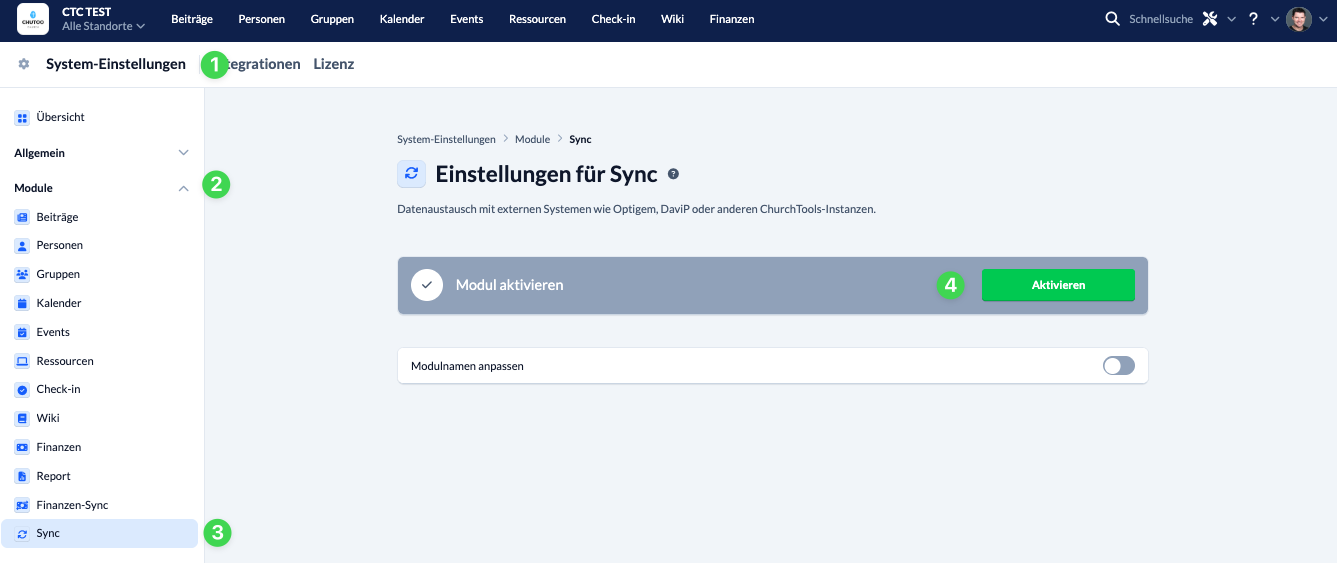Viewport: 1337px width, 563px height.
Task: Open the Kalender menu in top navigation
Action: [402, 19]
